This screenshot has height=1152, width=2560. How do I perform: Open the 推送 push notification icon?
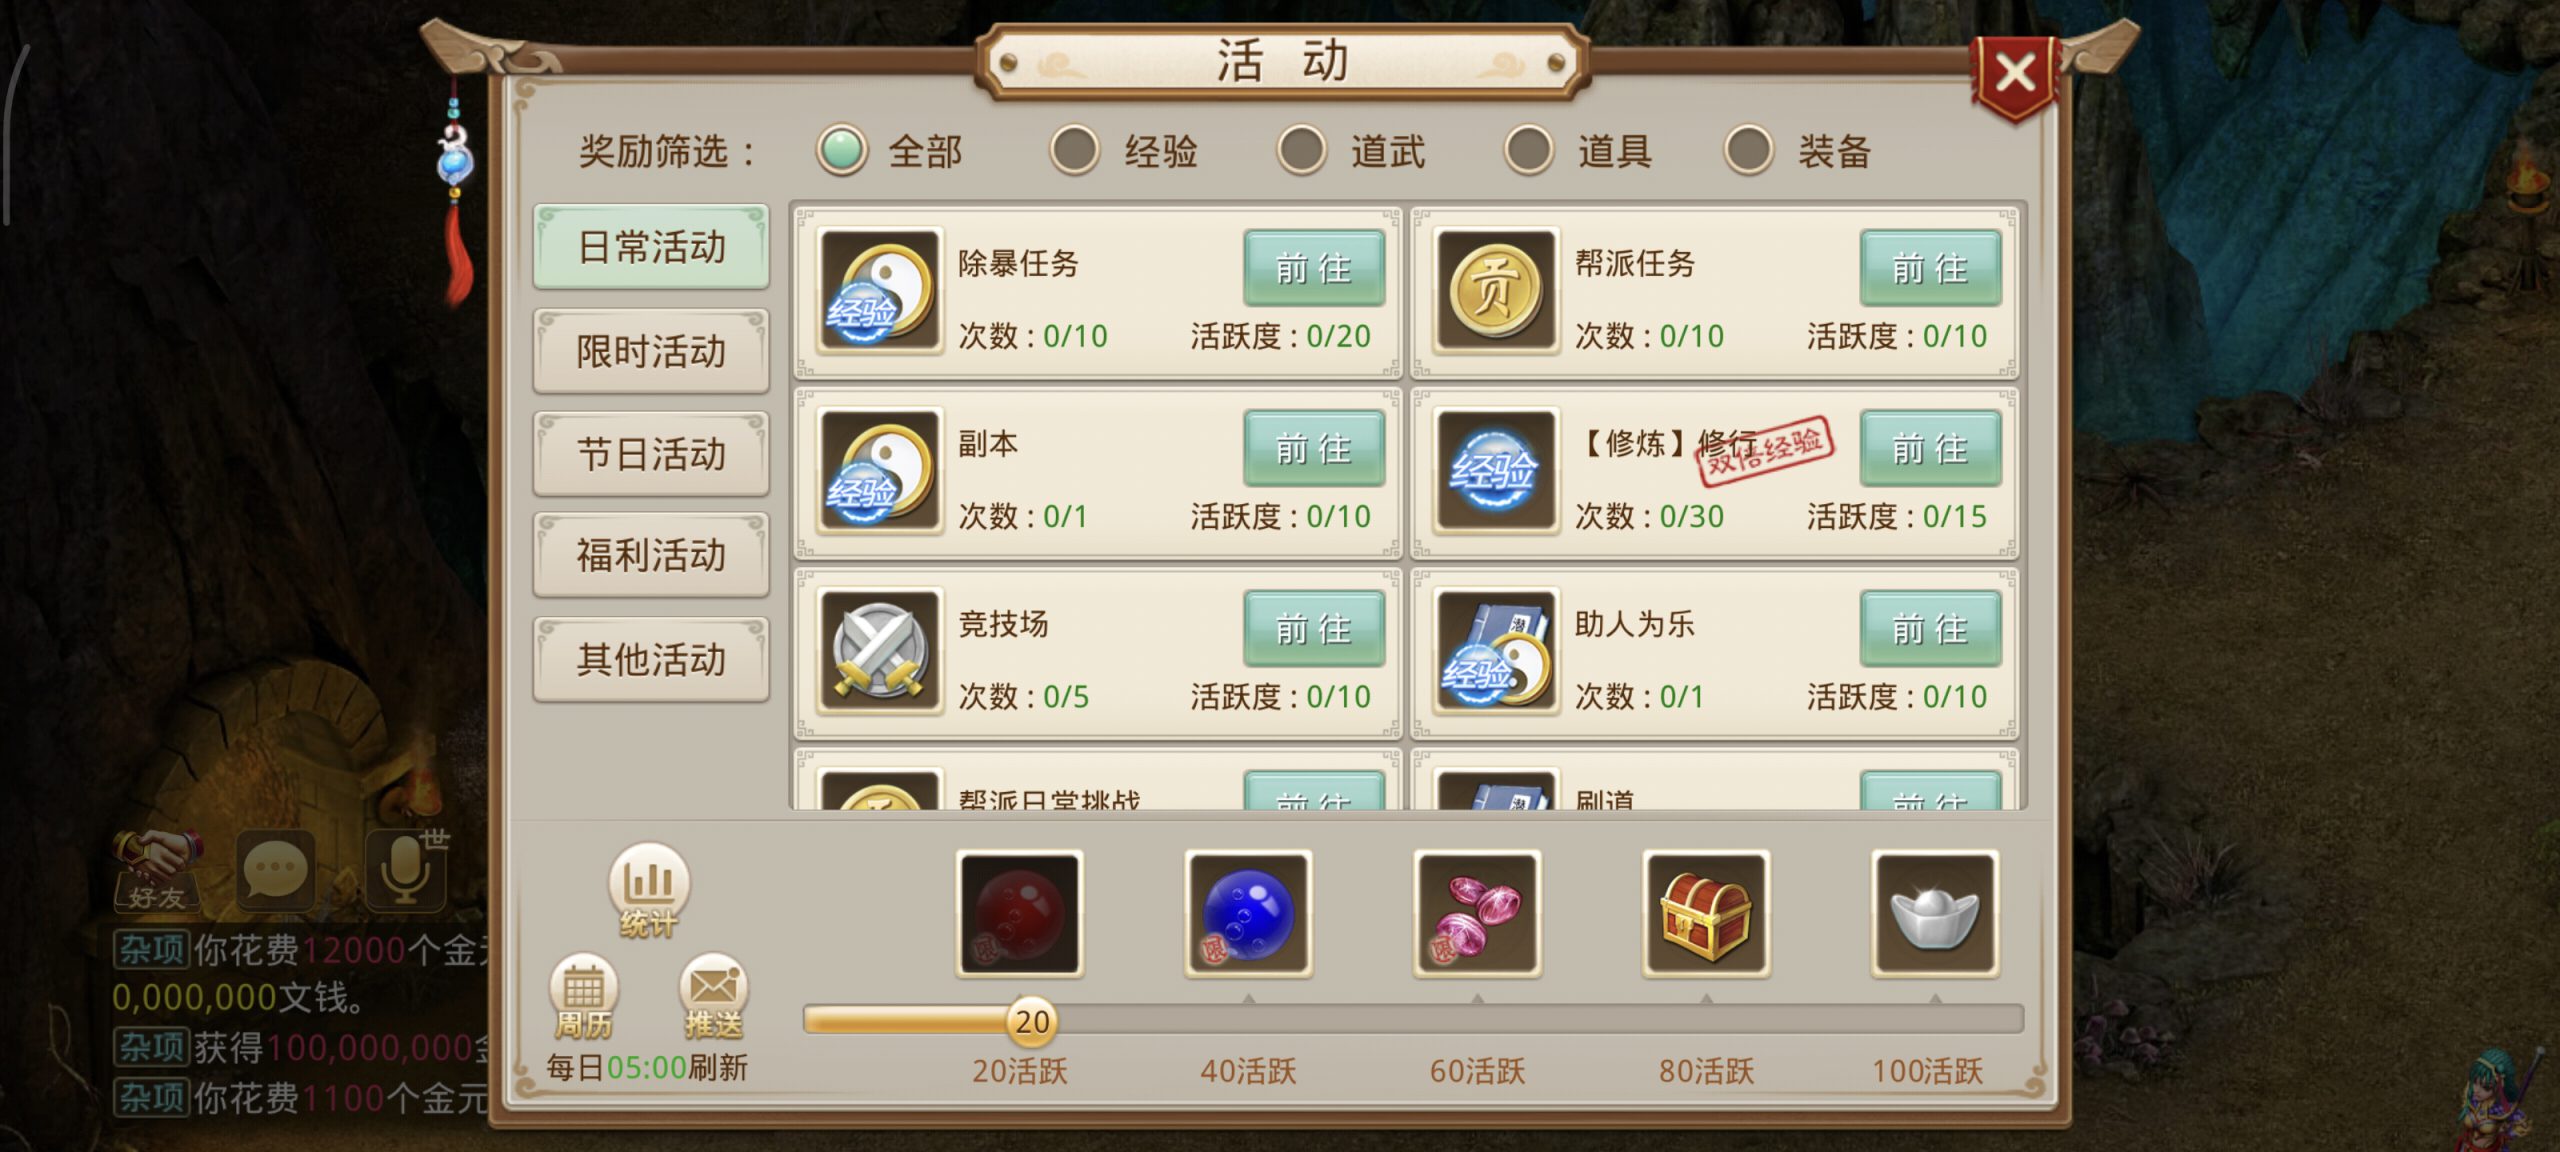coord(713,996)
